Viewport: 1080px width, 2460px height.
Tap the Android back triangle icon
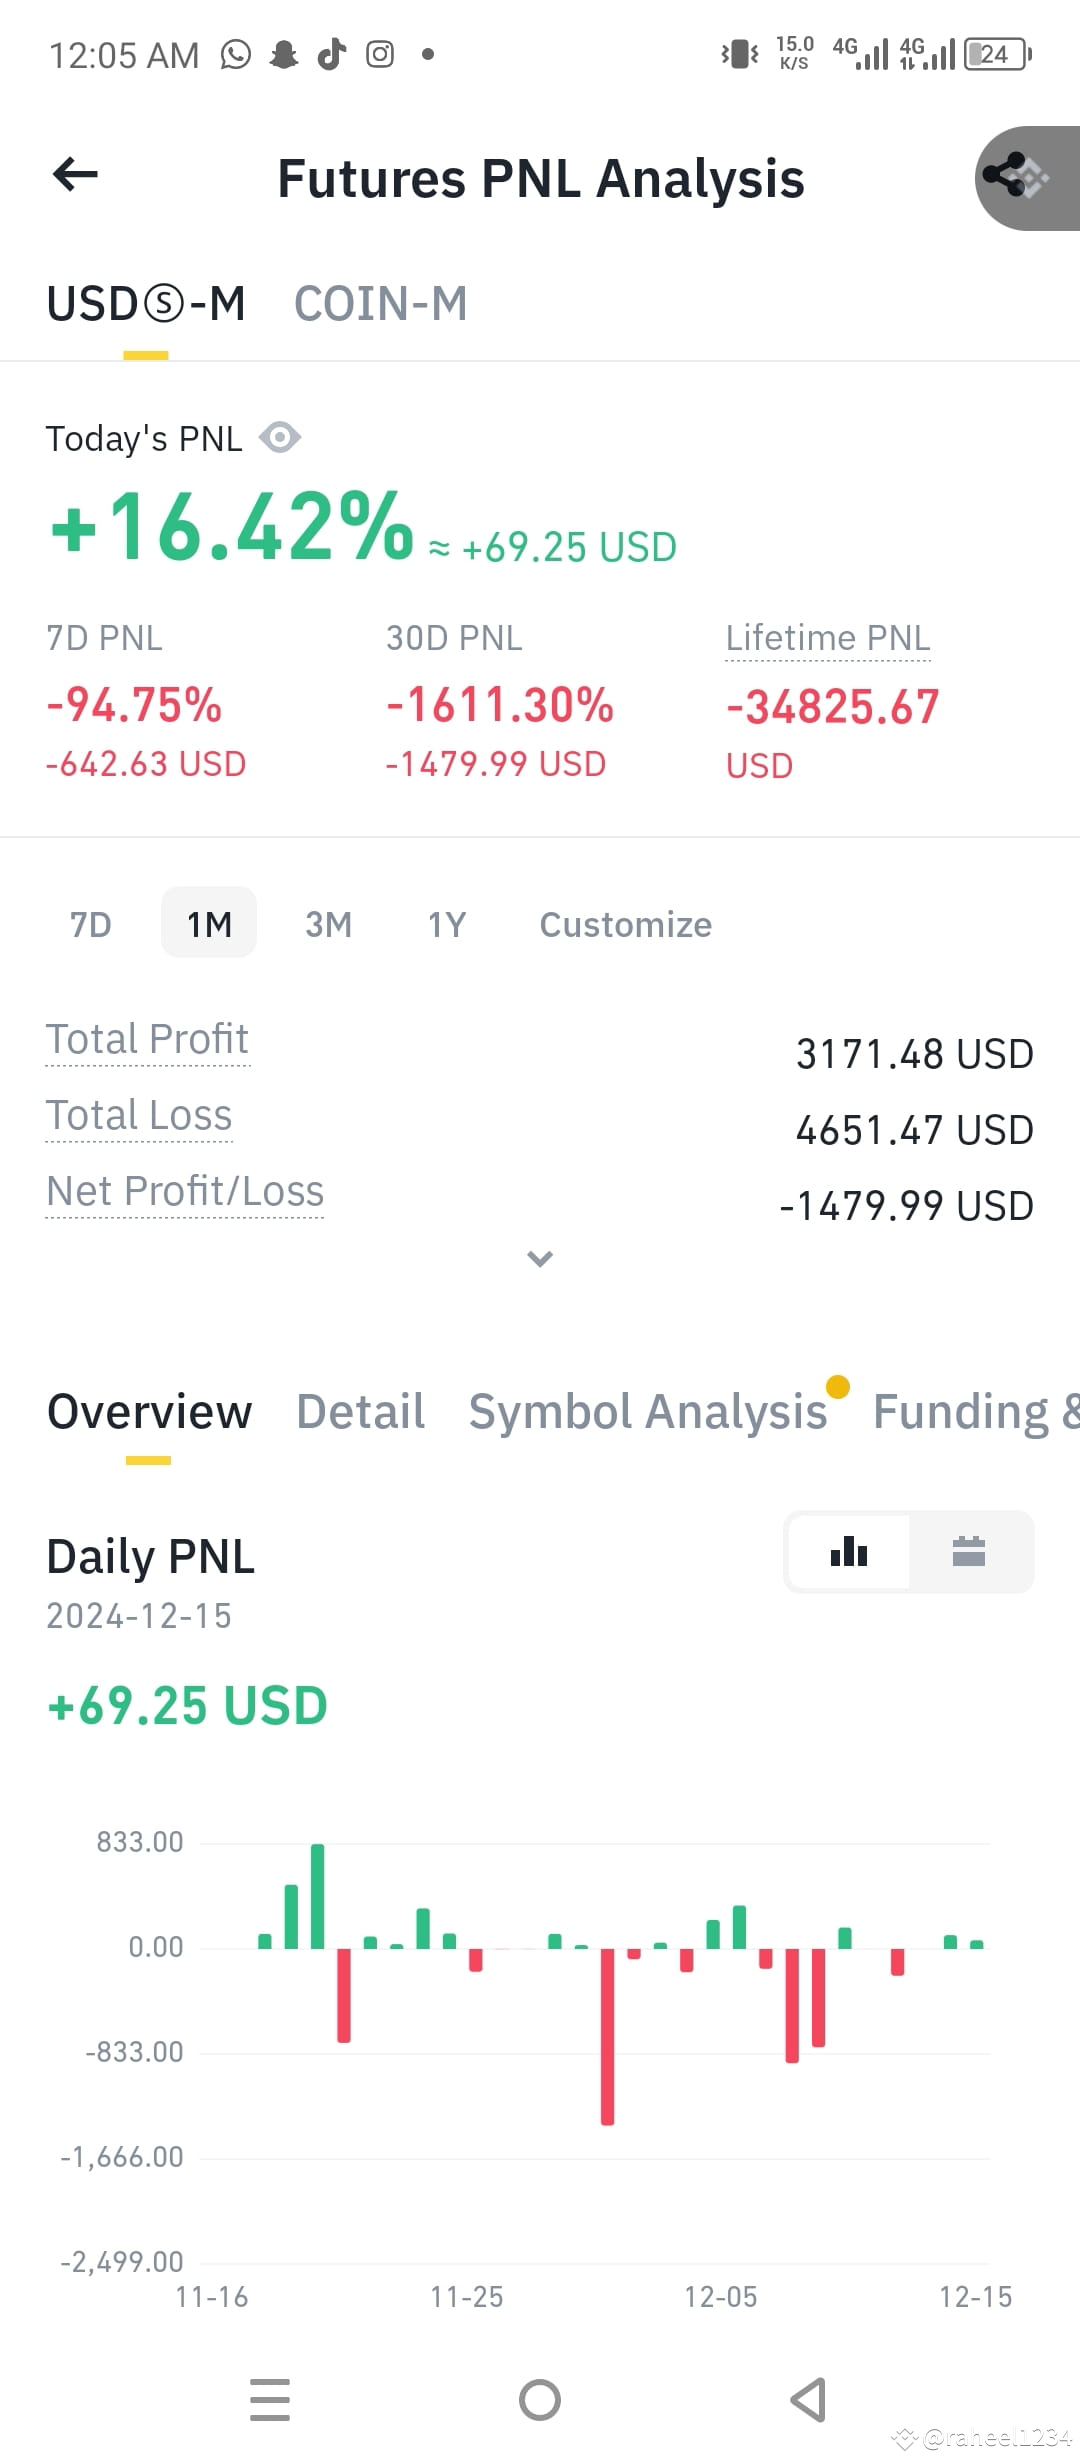pyautogui.click(x=808, y=2400)
